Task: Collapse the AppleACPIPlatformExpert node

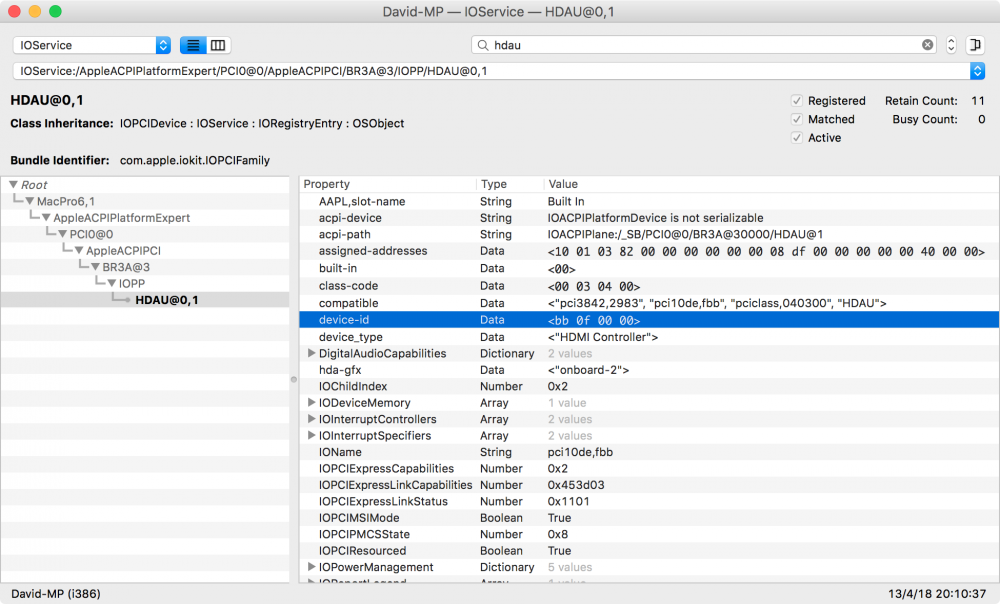Action: [46, 217]
